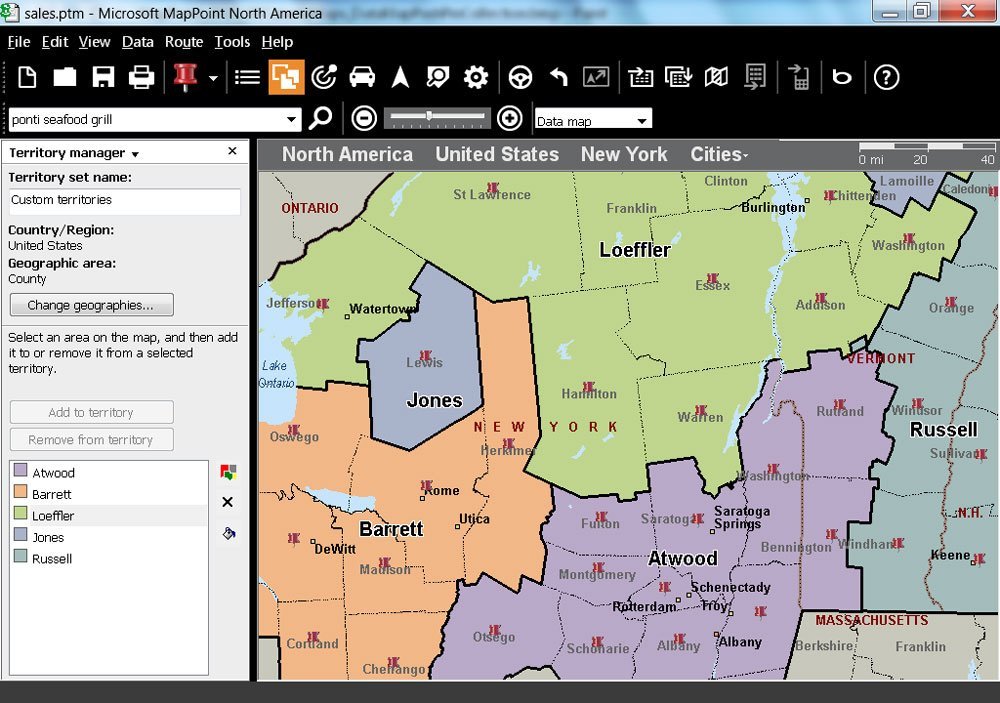
Task: Open the Data menu
Action: [137, 42]
